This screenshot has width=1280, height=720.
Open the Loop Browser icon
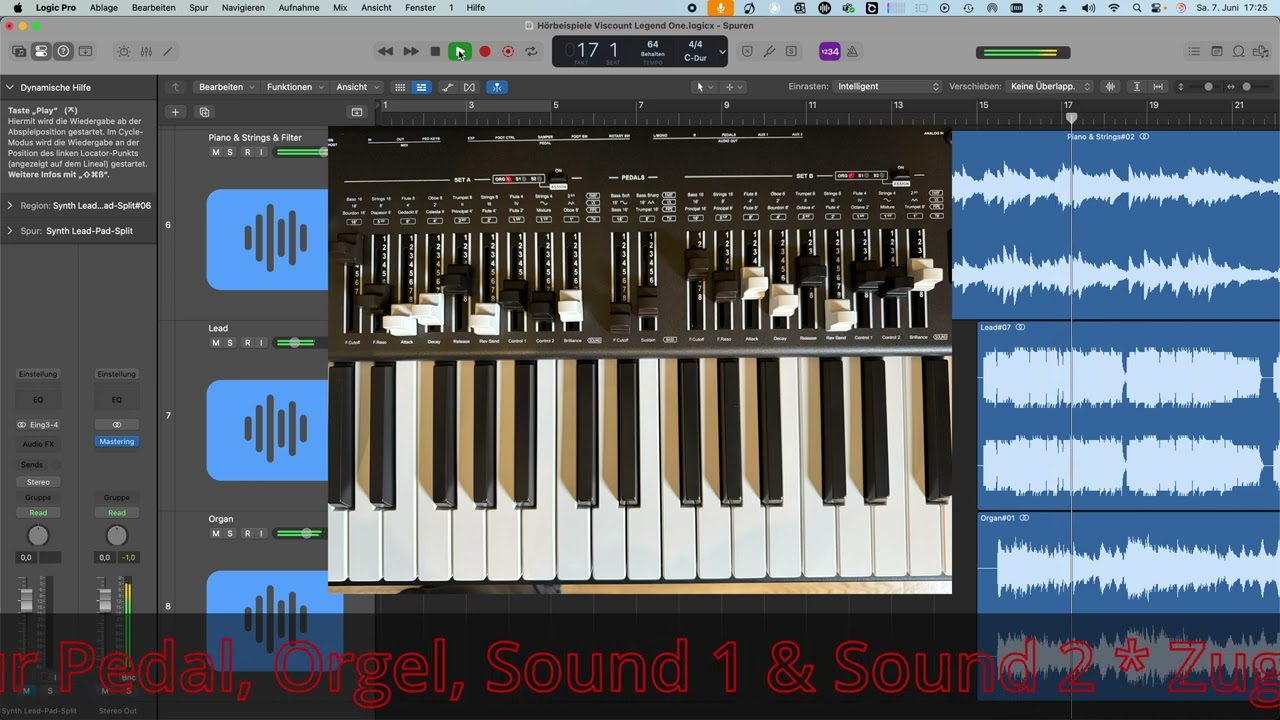tap(1239, 51)
